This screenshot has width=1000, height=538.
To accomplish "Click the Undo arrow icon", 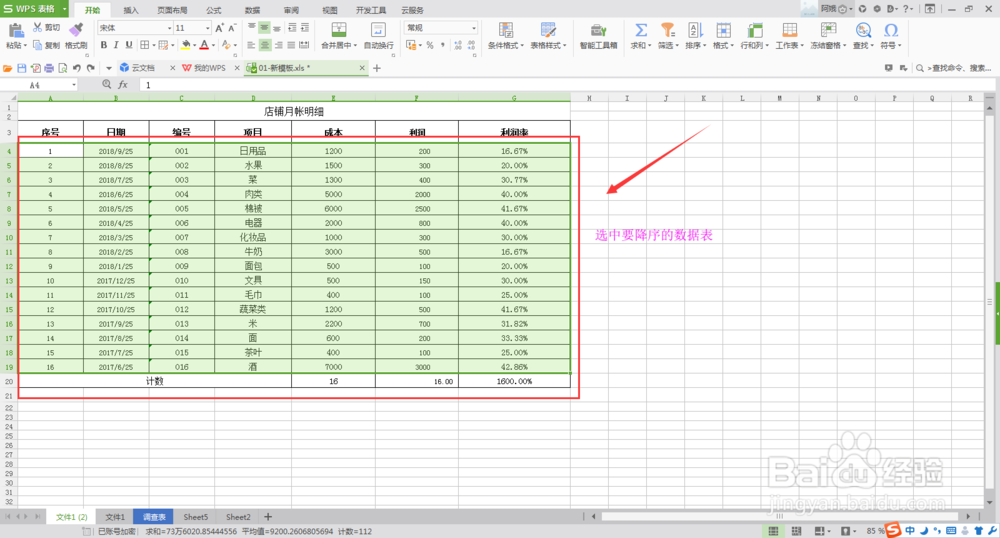I will [77, 68].
